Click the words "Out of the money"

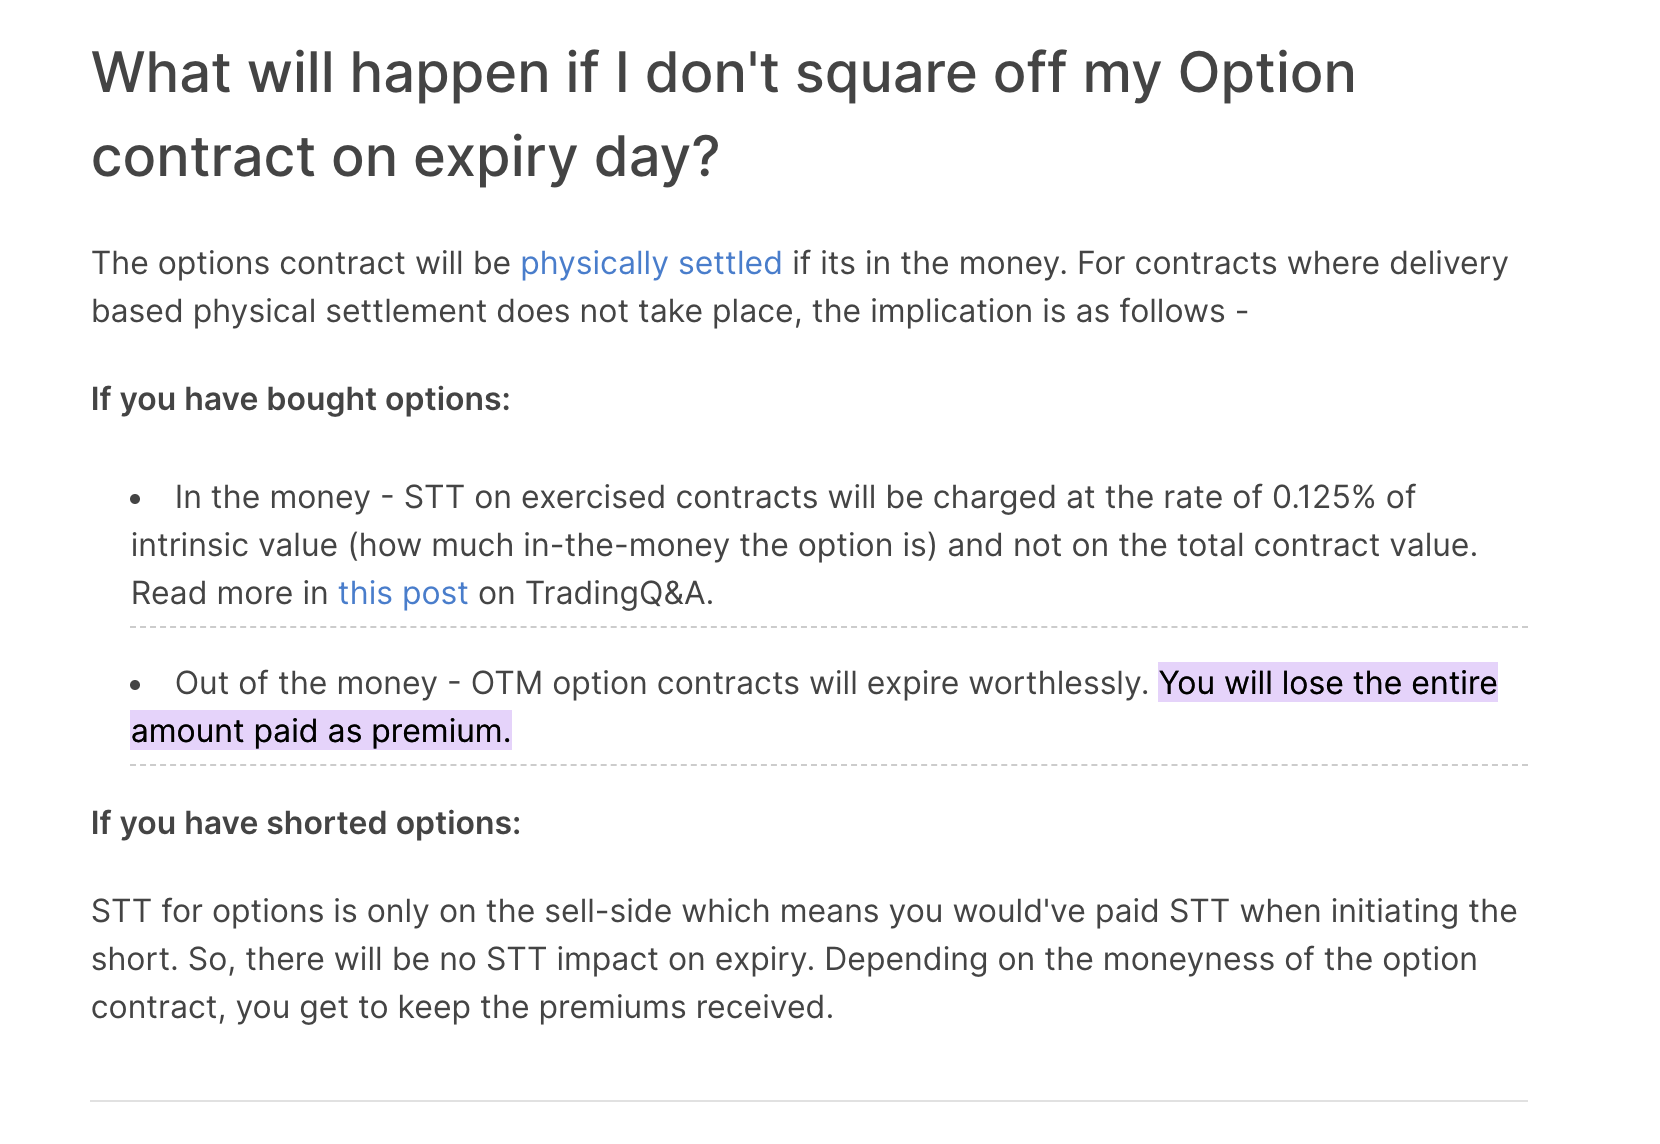tap(306, 683)
